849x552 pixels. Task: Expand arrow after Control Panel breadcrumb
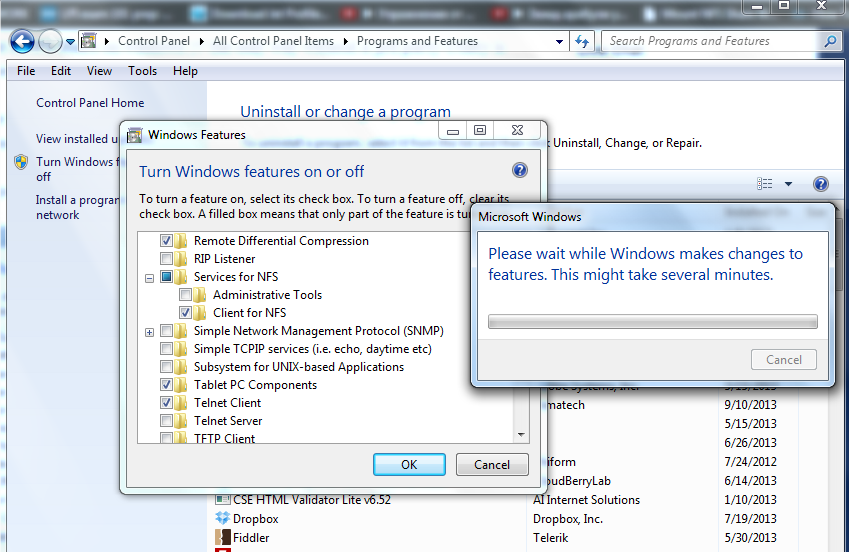pos(201,41)
